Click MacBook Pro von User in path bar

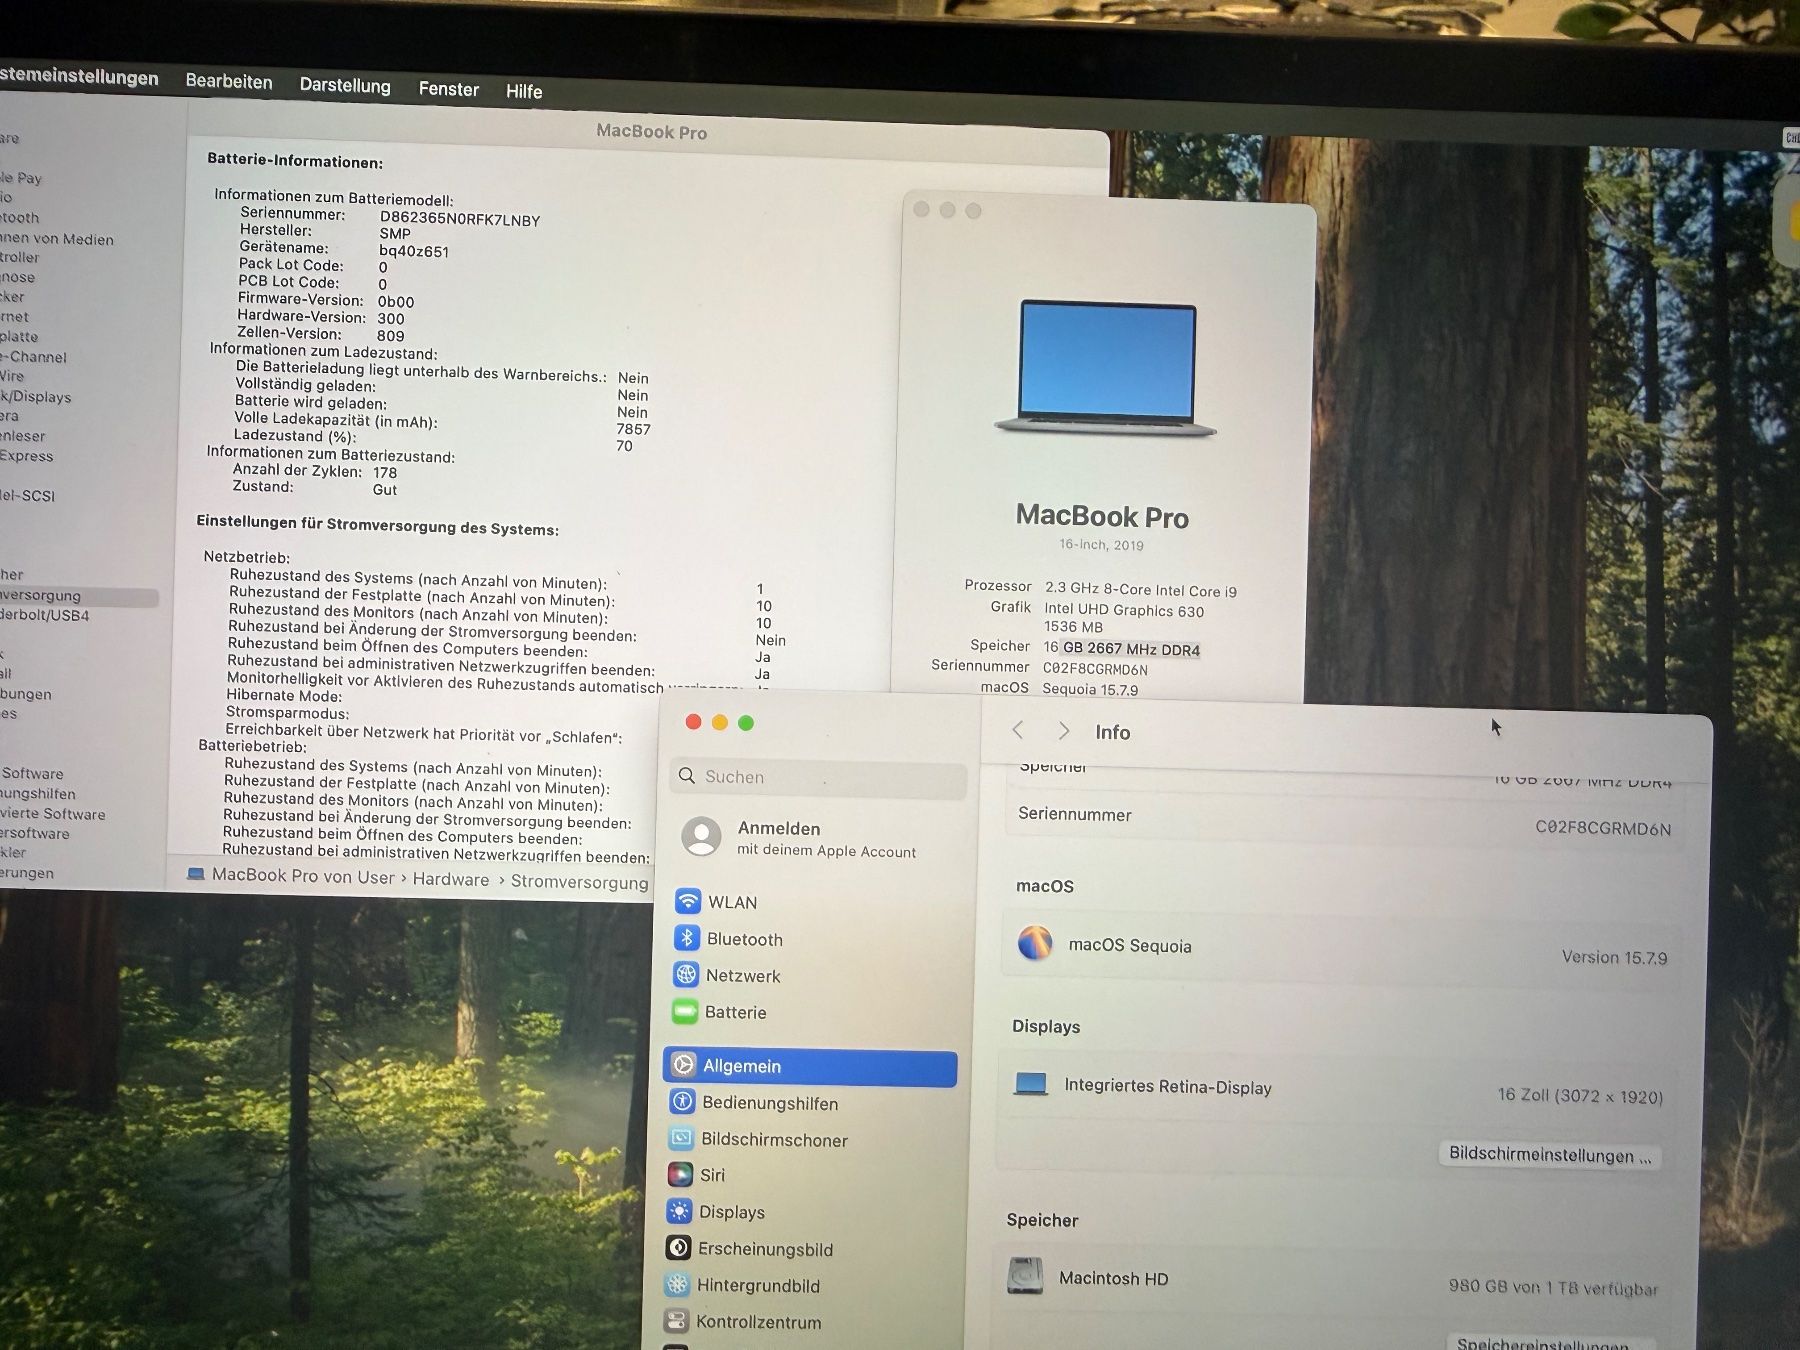click(303, 875)
